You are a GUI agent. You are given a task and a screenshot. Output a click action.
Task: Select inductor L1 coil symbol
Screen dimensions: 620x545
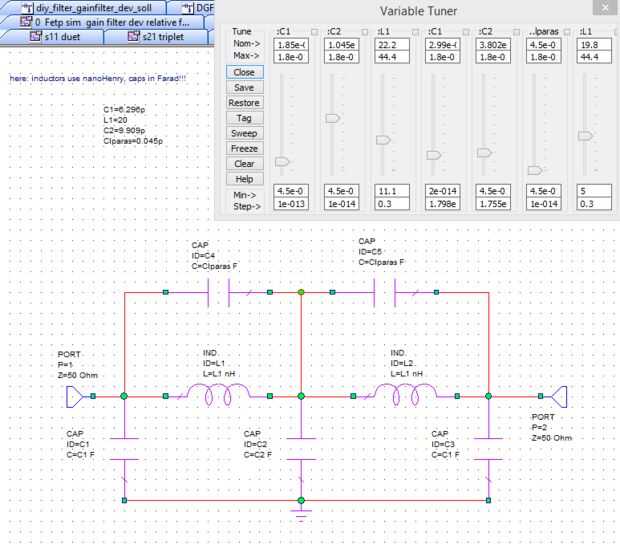218,395
